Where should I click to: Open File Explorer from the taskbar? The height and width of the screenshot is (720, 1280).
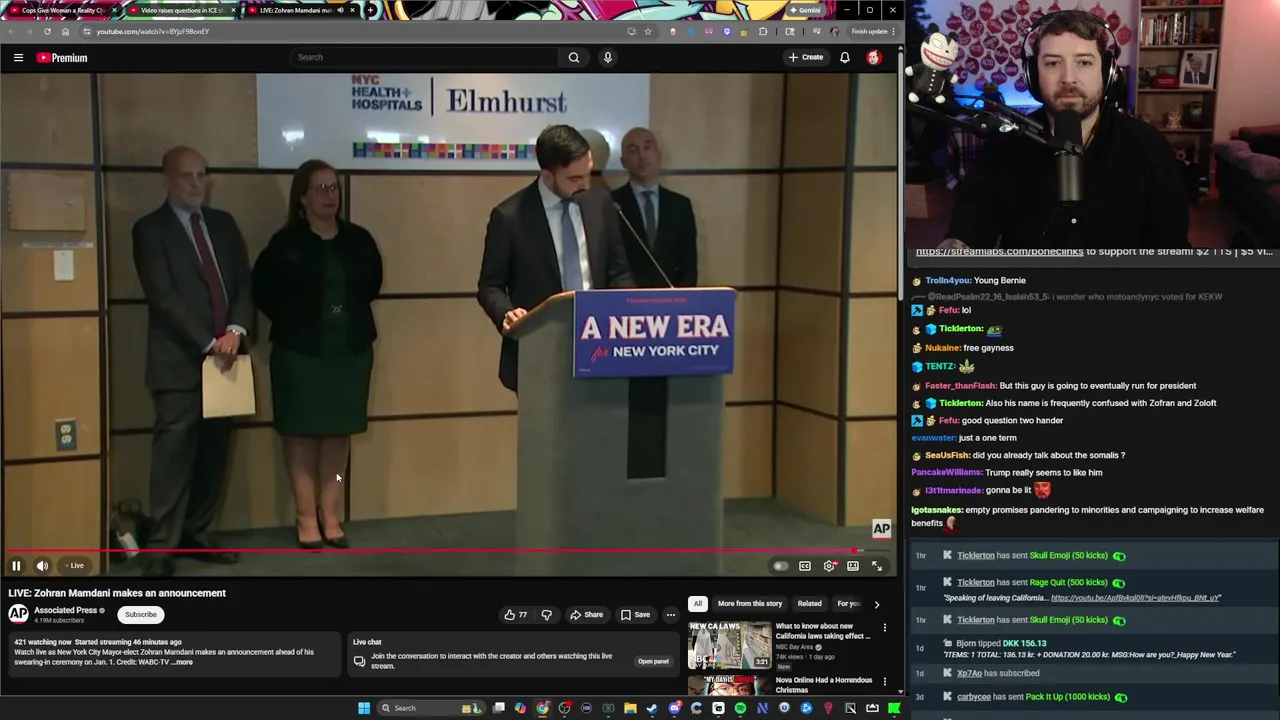(x=630, y=708)
